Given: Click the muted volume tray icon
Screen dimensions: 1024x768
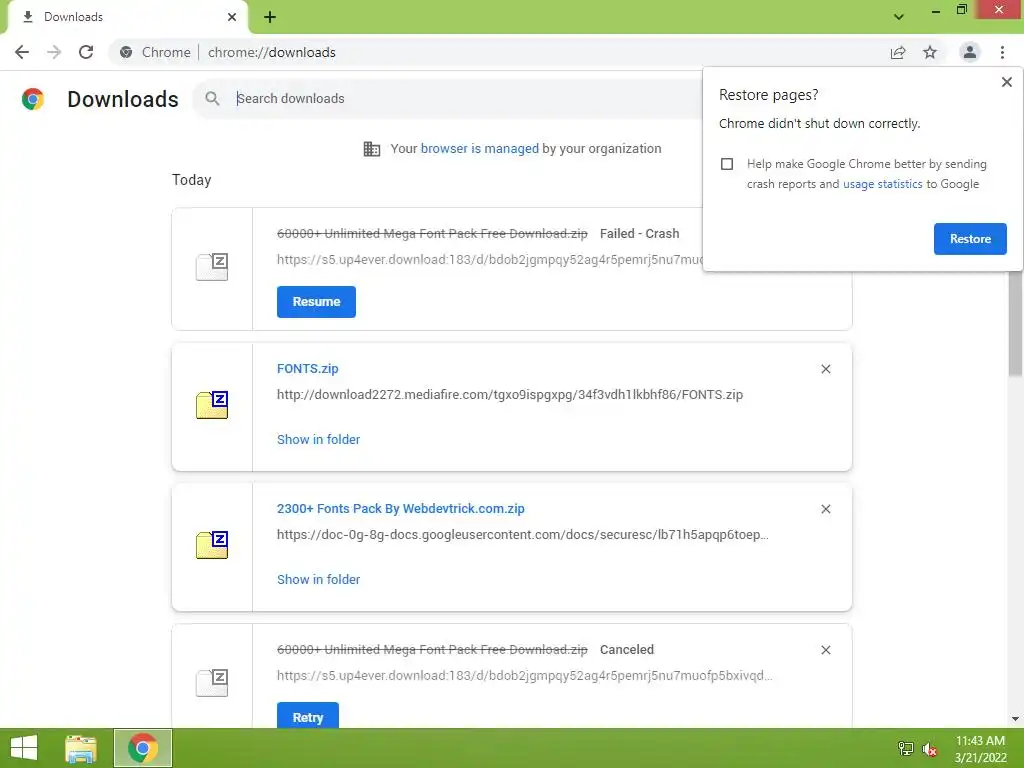Looking at the screenshot, I should pyautogui.click(x=930, y=748).
